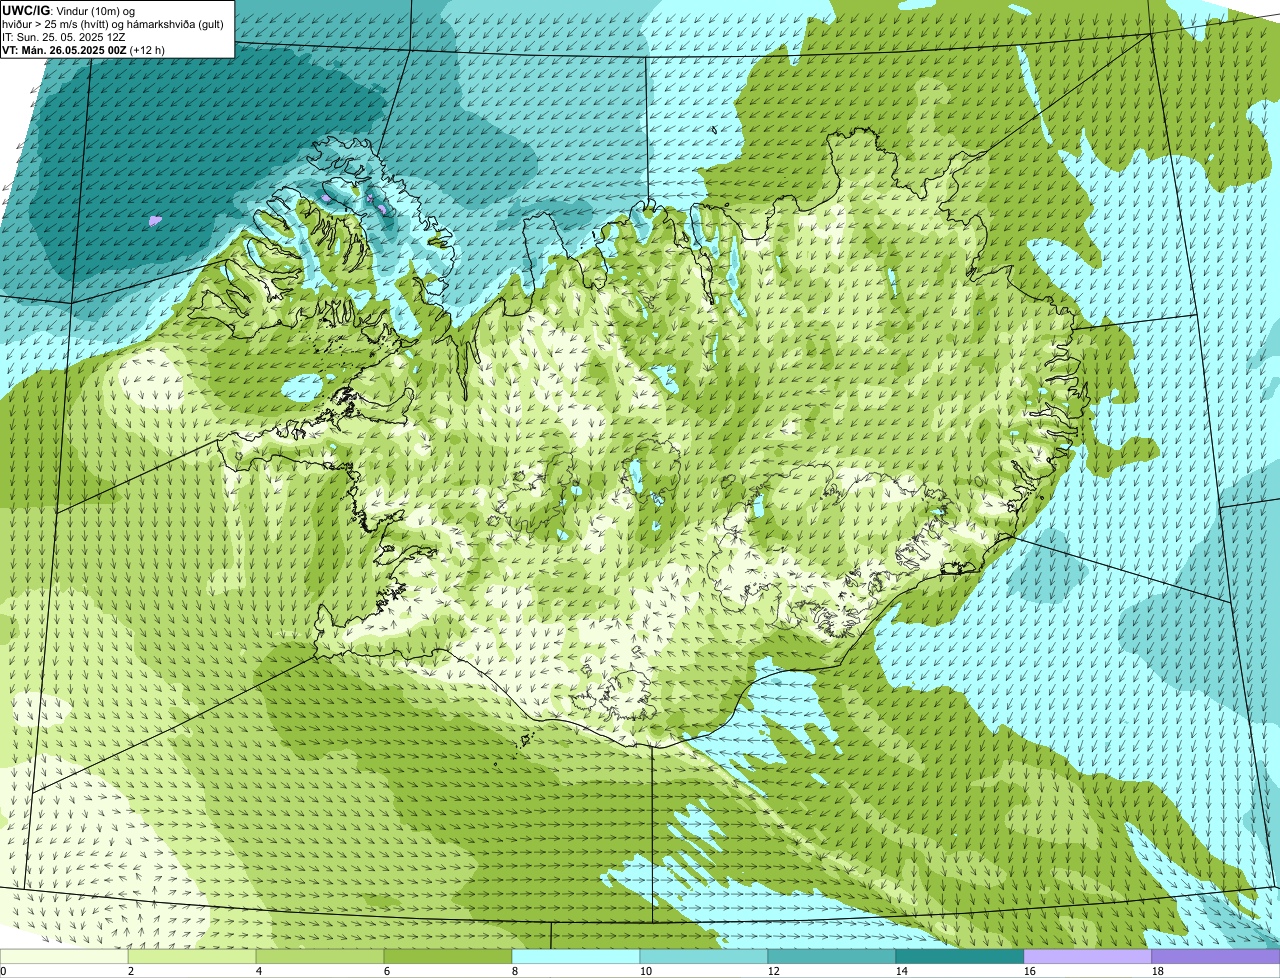Select the purple legend swatch above 18

pyautogui.click(x=1216, y=957)
